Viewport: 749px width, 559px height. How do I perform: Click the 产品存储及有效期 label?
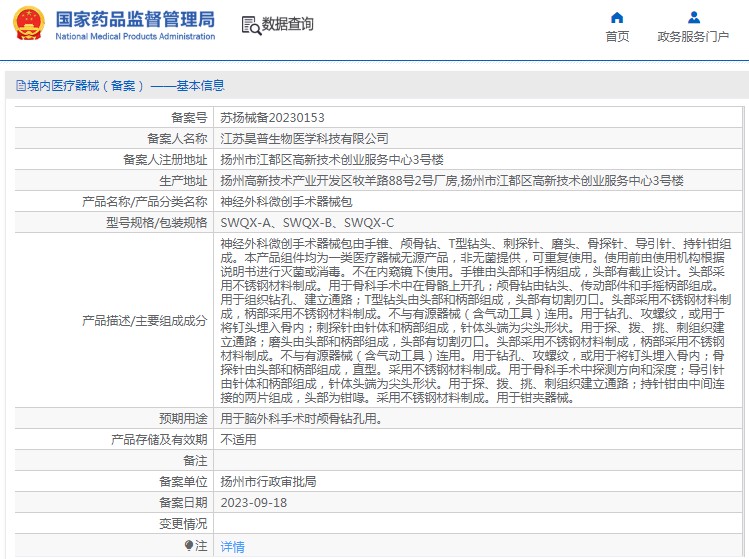159,440
